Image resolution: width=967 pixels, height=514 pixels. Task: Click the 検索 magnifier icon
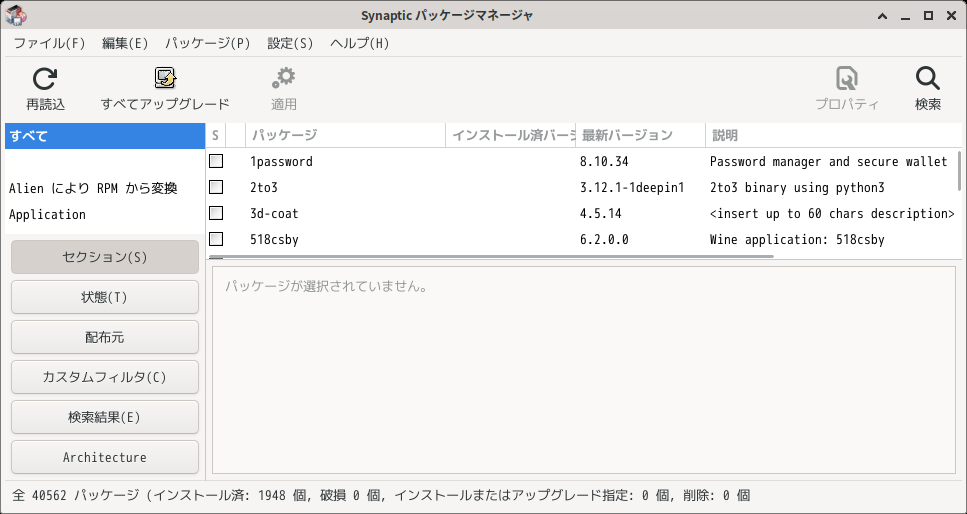click(928, 79)
